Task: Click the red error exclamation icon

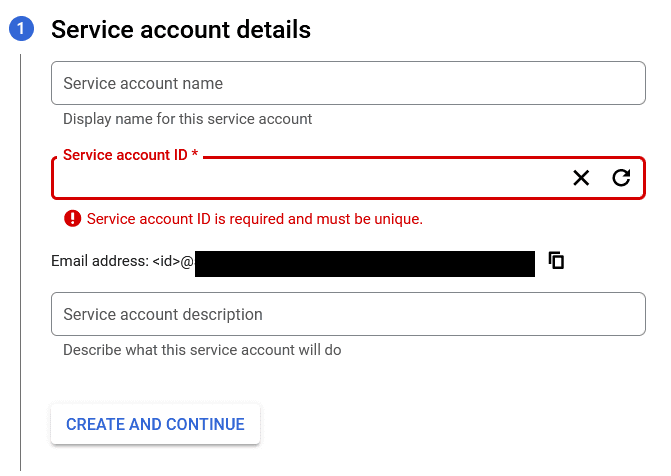Action: pos(72,218)
